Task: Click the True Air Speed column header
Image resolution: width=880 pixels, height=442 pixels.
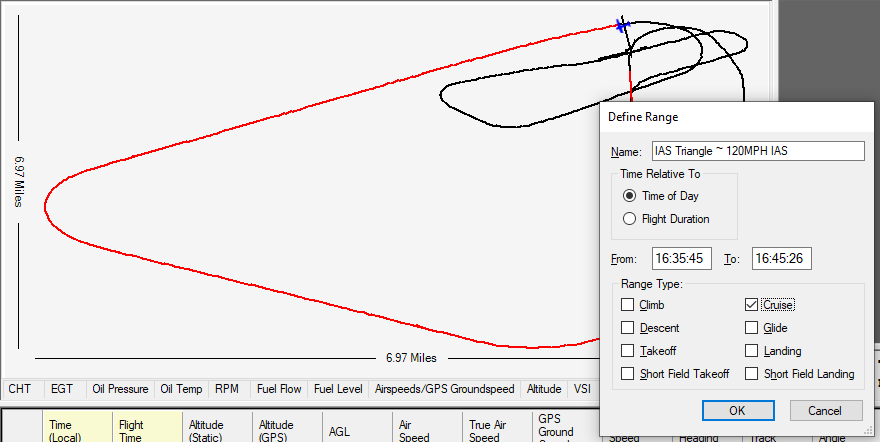Action: [x=497, y=427]
